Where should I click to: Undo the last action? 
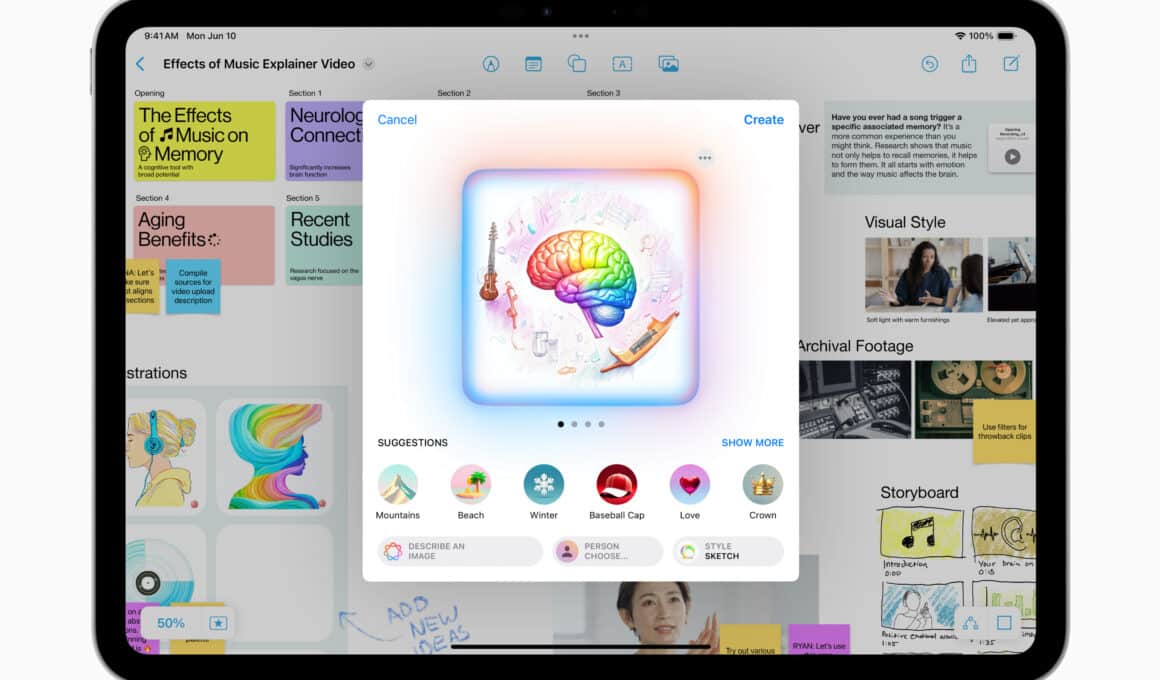pyautogui.click(x=930, y=64)
